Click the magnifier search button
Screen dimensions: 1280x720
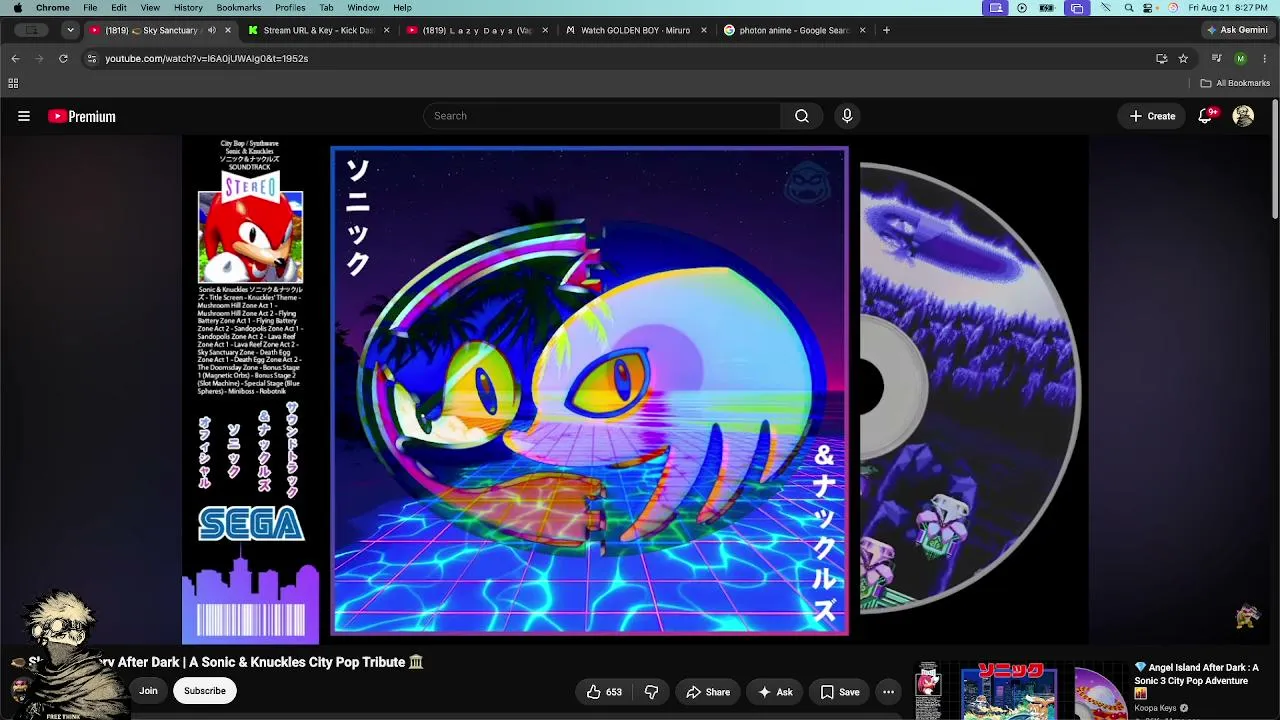802,116
